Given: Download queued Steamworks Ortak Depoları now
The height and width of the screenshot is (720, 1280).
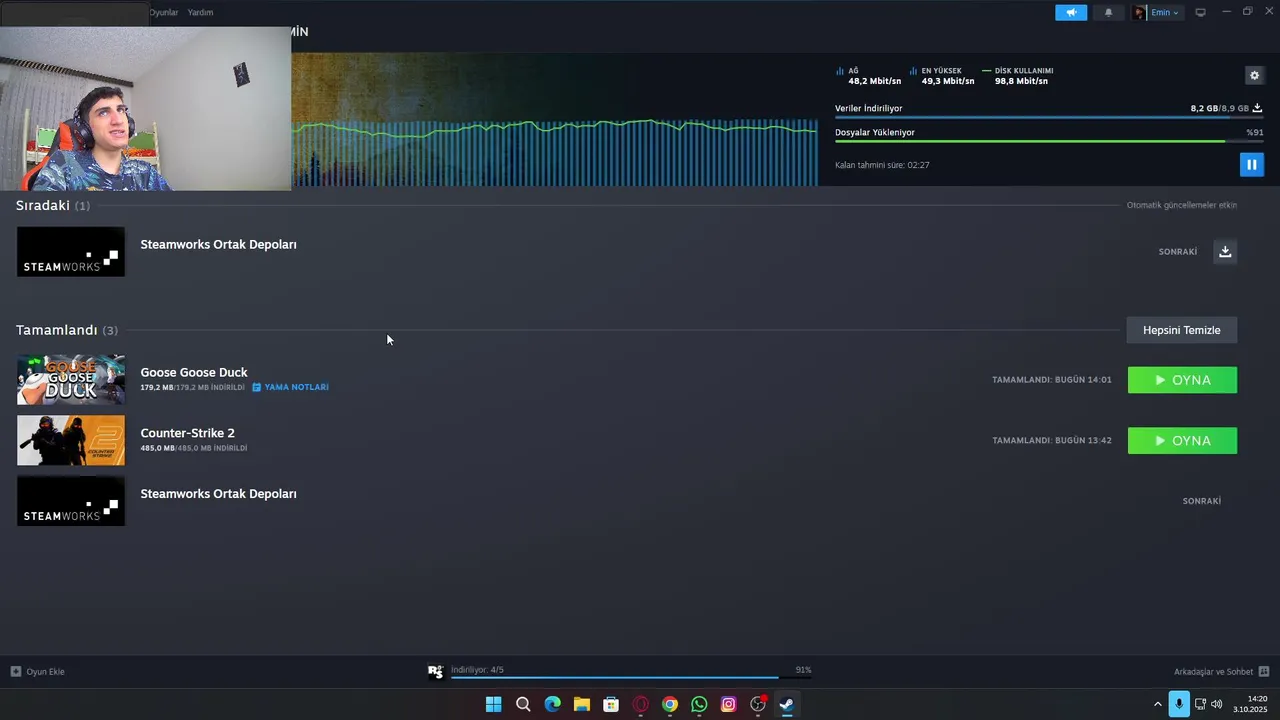Looking at the screenshot, I should [1225, 251].
